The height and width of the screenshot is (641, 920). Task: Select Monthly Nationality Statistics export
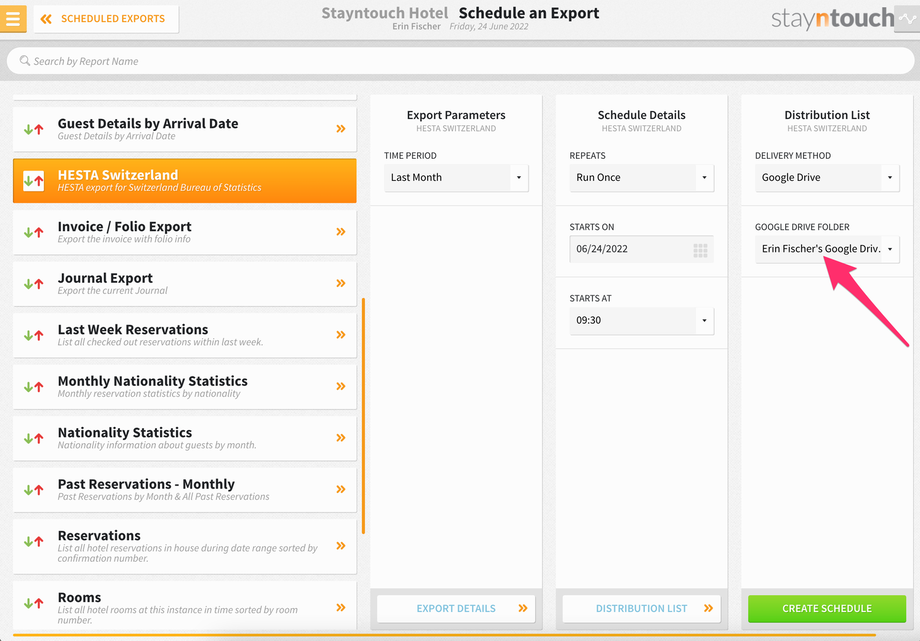(184, 387)
